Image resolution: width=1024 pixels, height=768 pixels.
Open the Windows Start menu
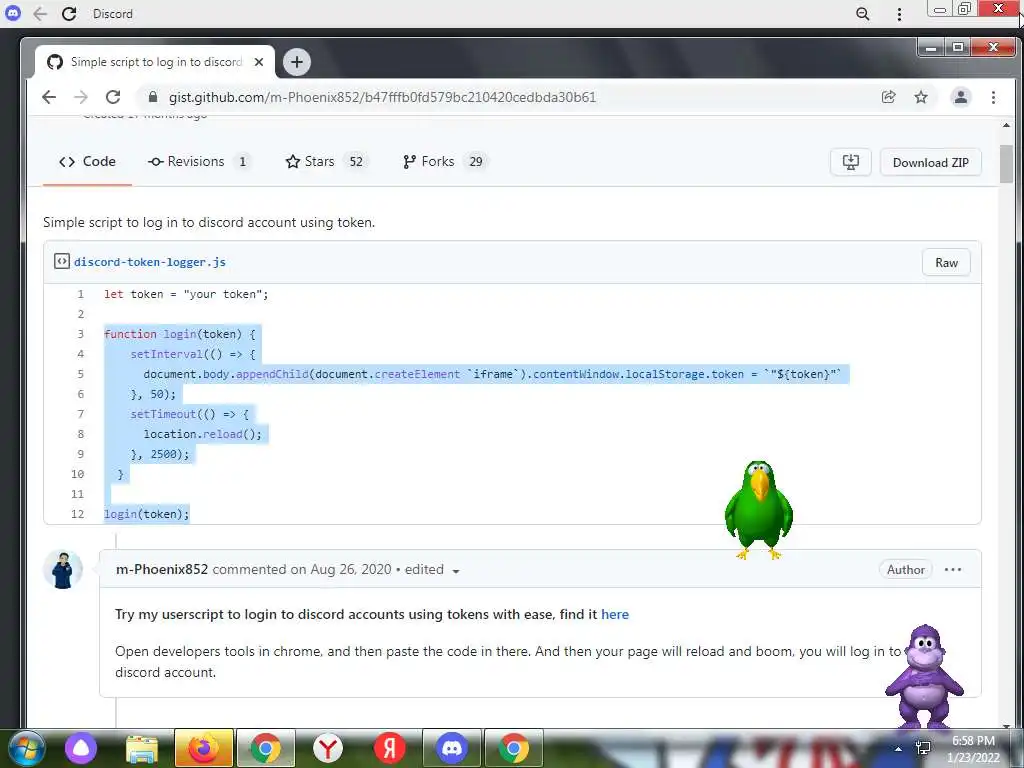click(x=25, y=748)
